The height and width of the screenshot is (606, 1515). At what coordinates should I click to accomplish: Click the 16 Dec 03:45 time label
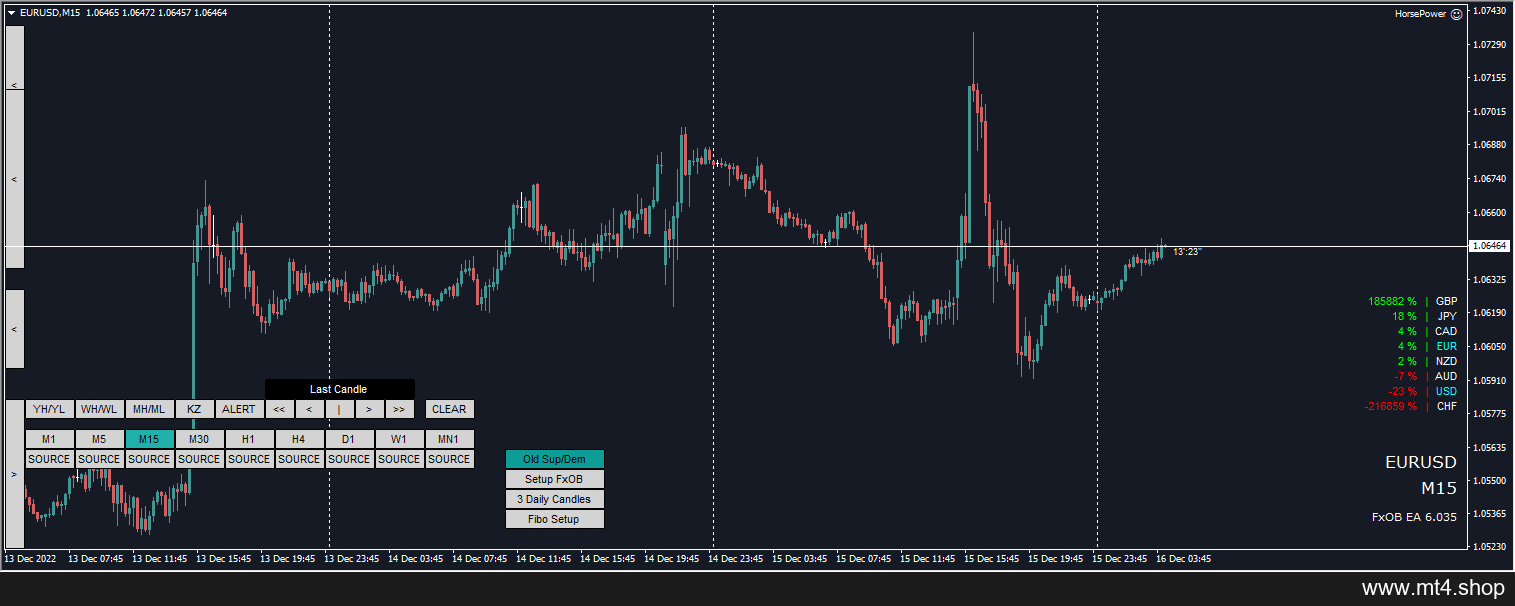(x=1185, y=559)
